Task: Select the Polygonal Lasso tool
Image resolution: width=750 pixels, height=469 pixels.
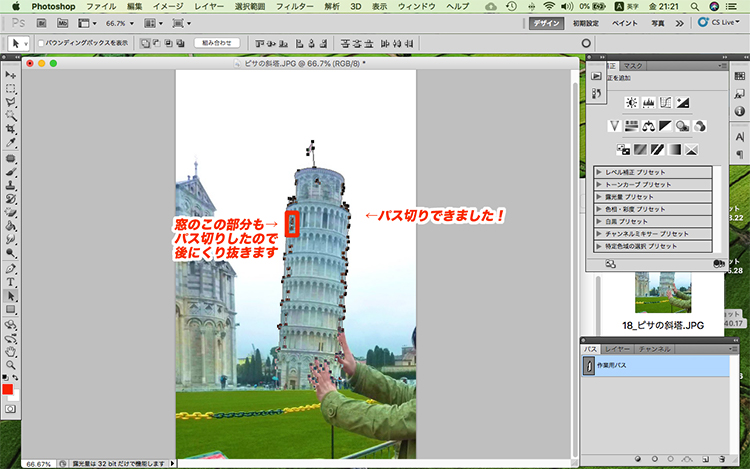Action: pos(11,102)
